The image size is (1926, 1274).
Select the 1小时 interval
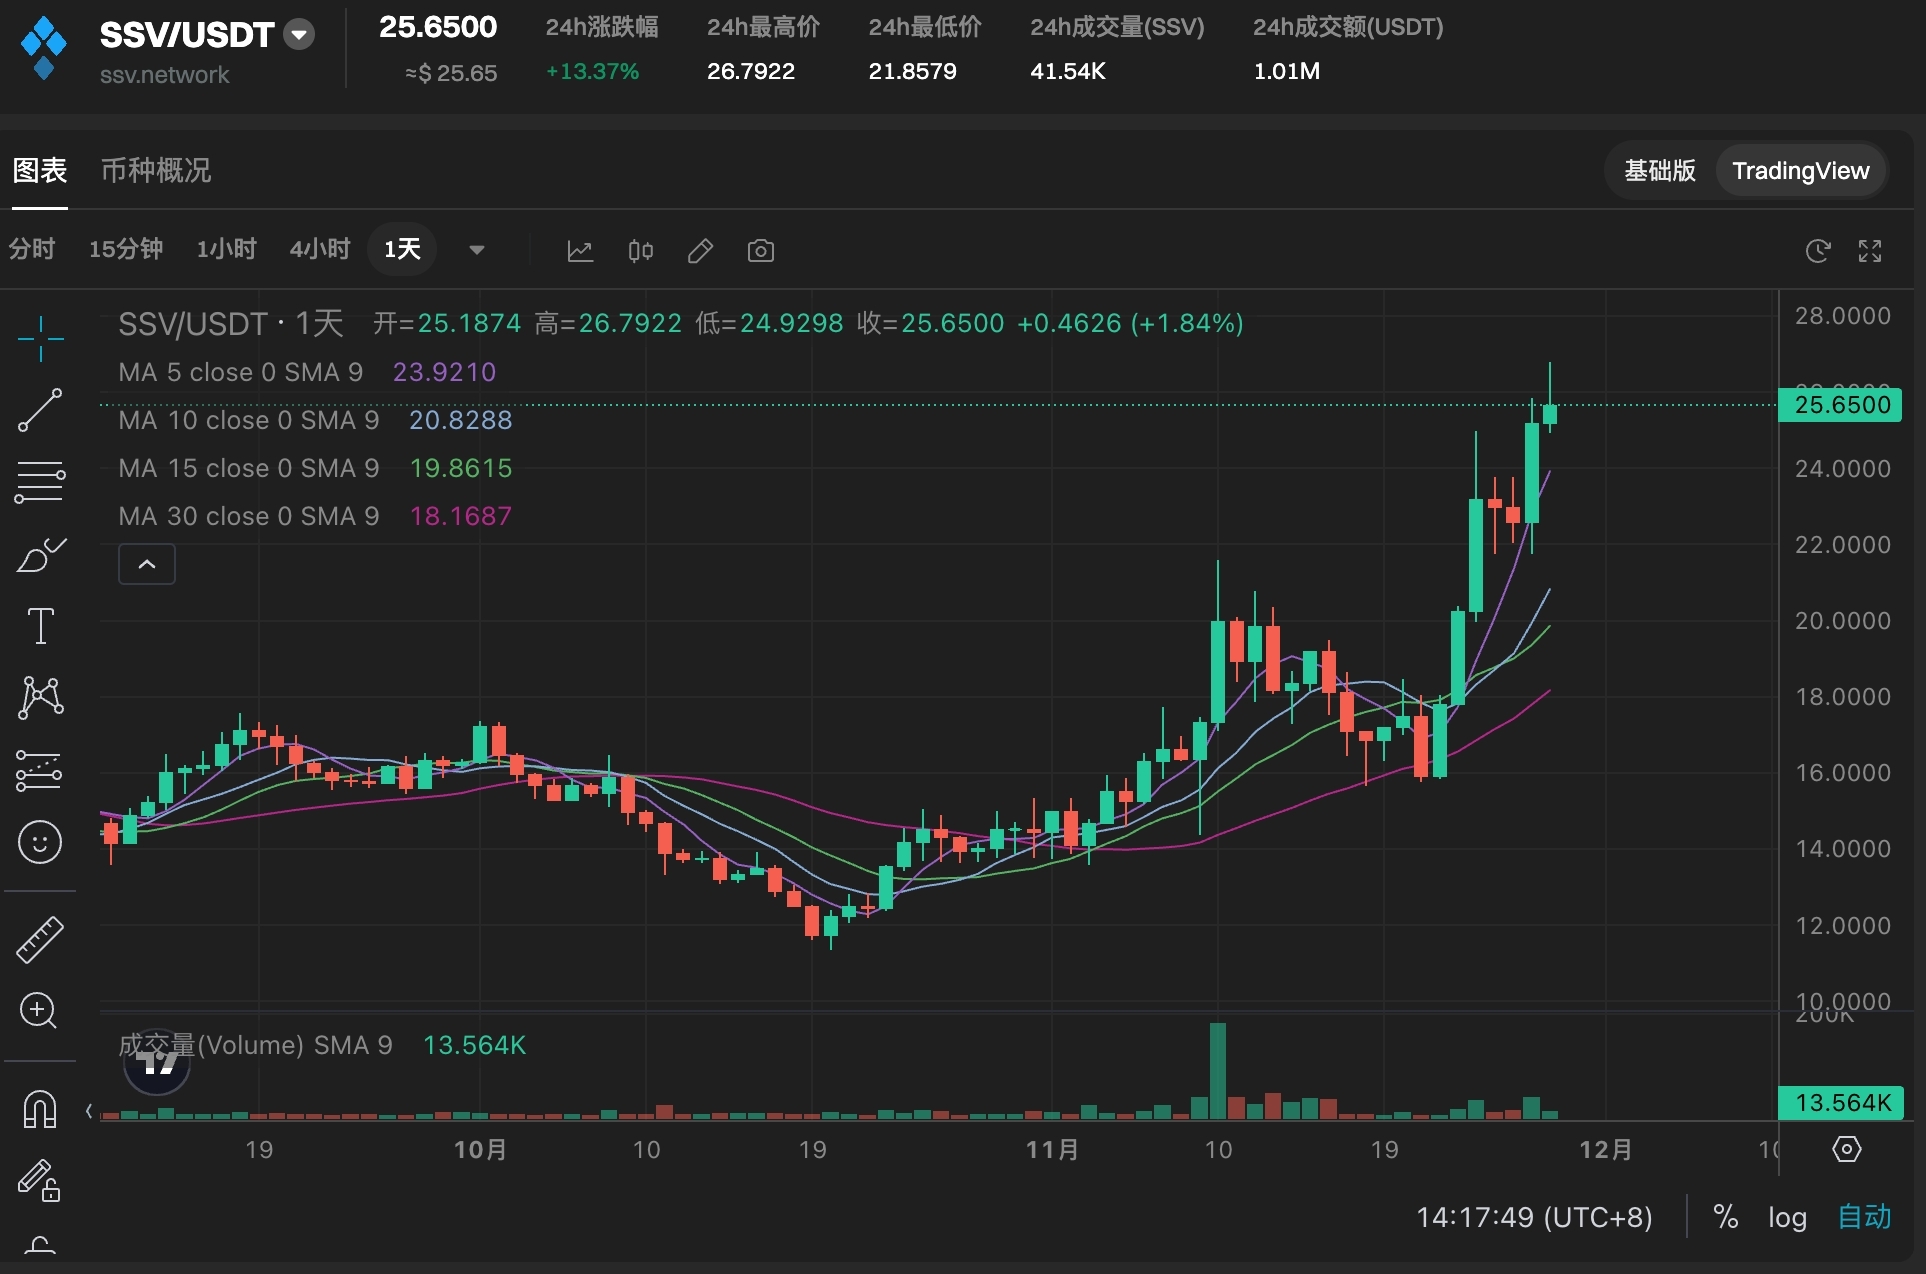227,249
